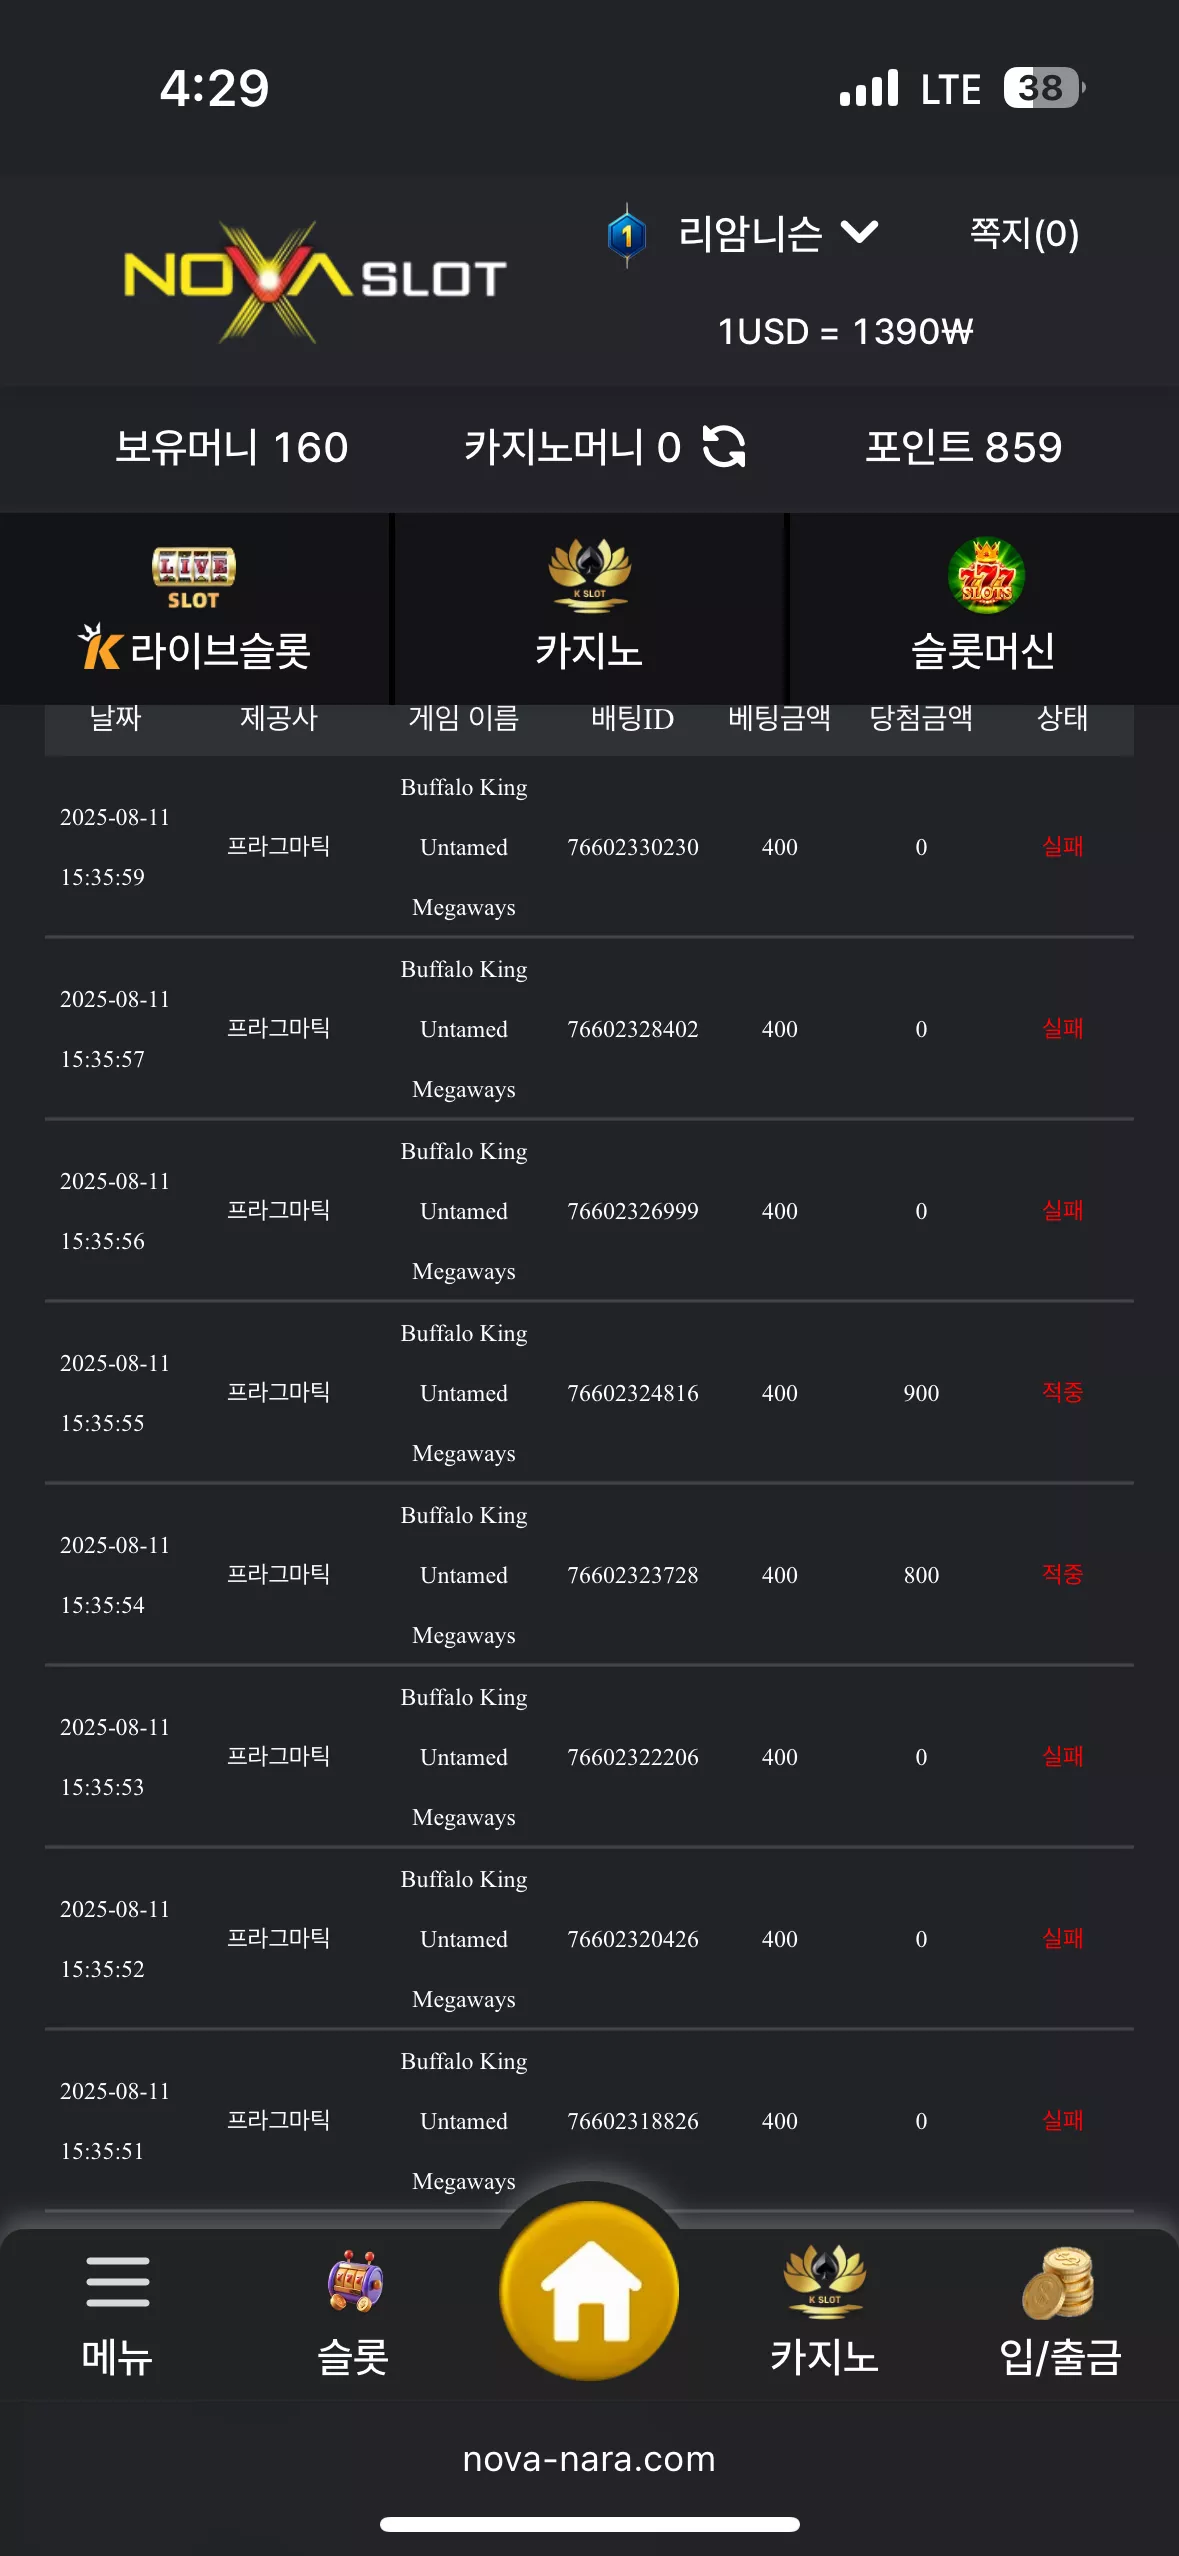Open the 슬롯머신 777 slots tab
Screen dimensions: 1179x2556
[984, 609]
